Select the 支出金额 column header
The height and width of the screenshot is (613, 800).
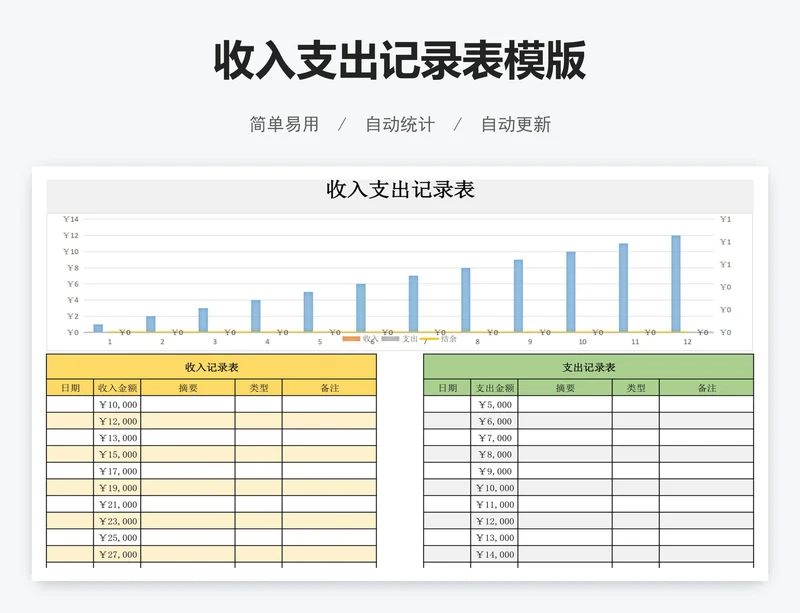tap(494, 388)
